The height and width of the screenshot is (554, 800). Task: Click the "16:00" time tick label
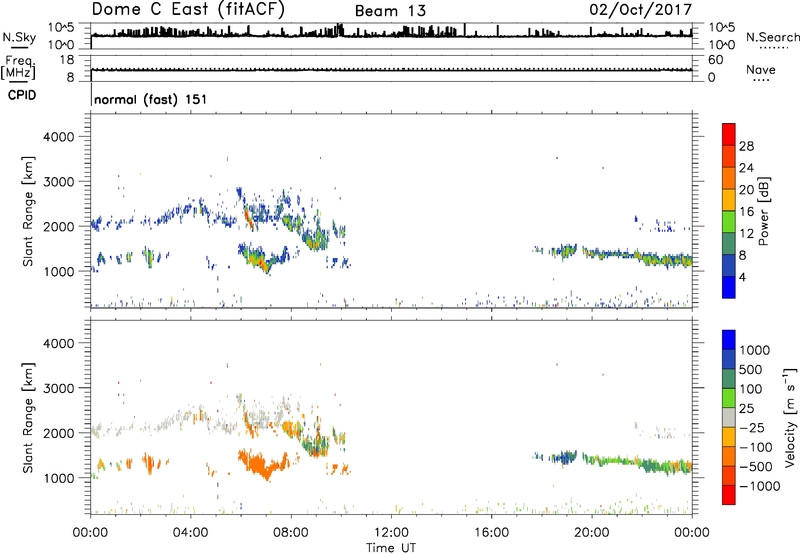(491, 533)
